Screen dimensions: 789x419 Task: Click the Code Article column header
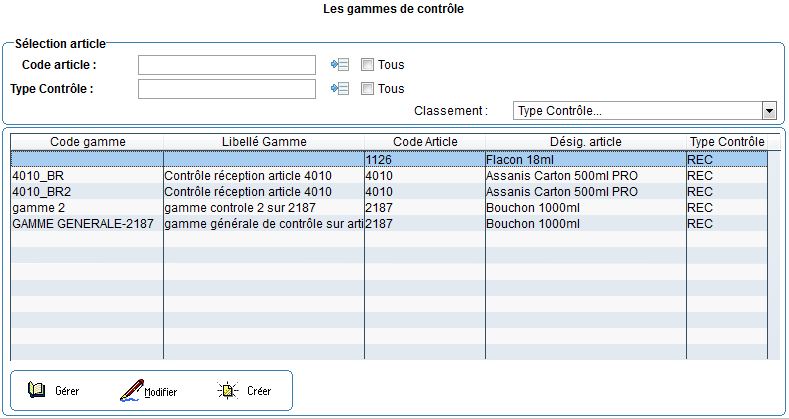(x=424, y=142)
